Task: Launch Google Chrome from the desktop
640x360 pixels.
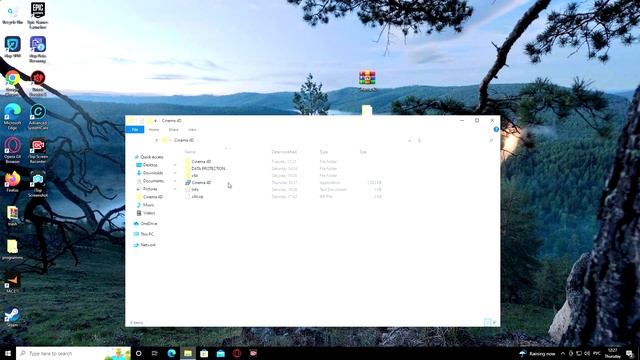Action: pos(12,83)
